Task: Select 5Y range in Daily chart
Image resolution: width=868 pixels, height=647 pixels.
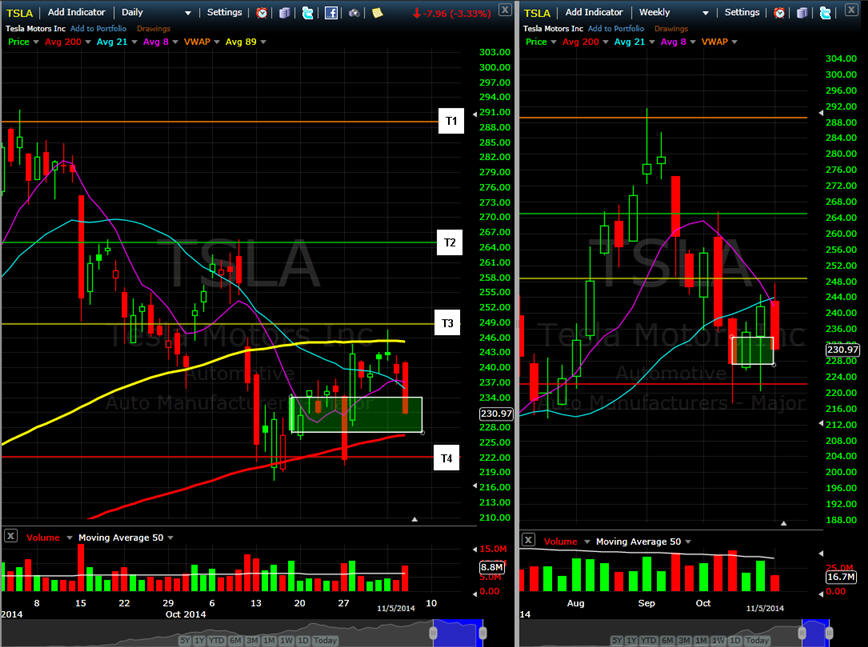Action: pos(185,640)
